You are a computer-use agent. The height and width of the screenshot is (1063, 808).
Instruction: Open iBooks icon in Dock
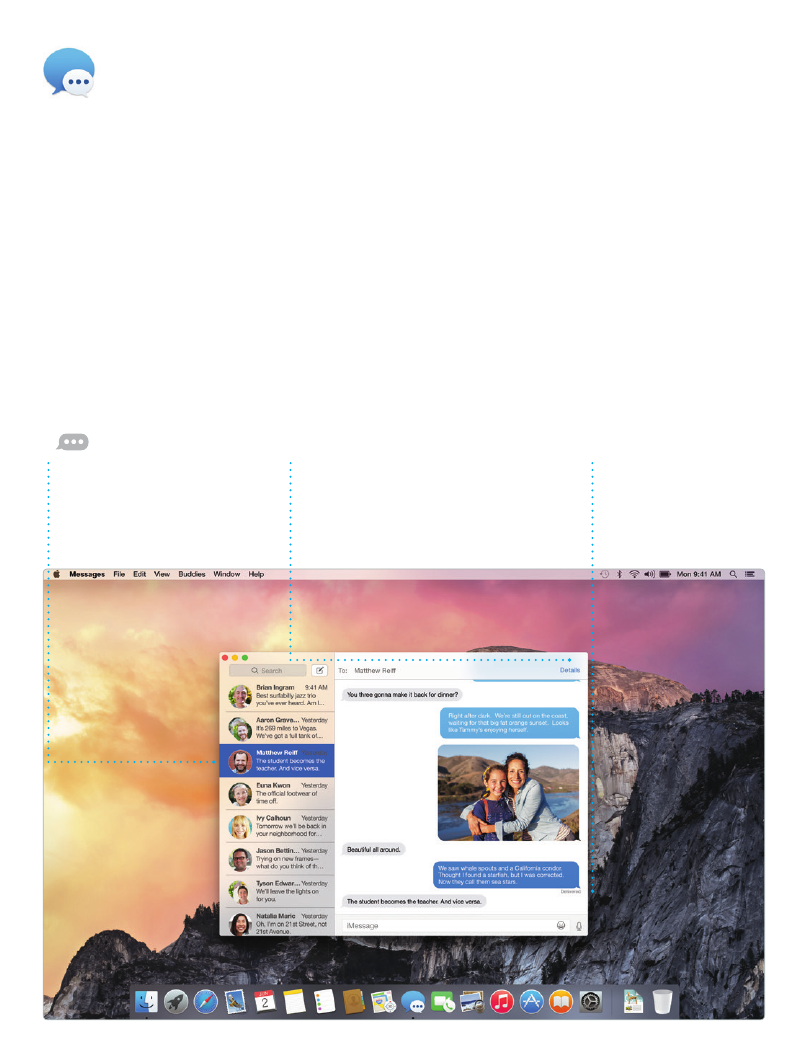click(561, 1001)
